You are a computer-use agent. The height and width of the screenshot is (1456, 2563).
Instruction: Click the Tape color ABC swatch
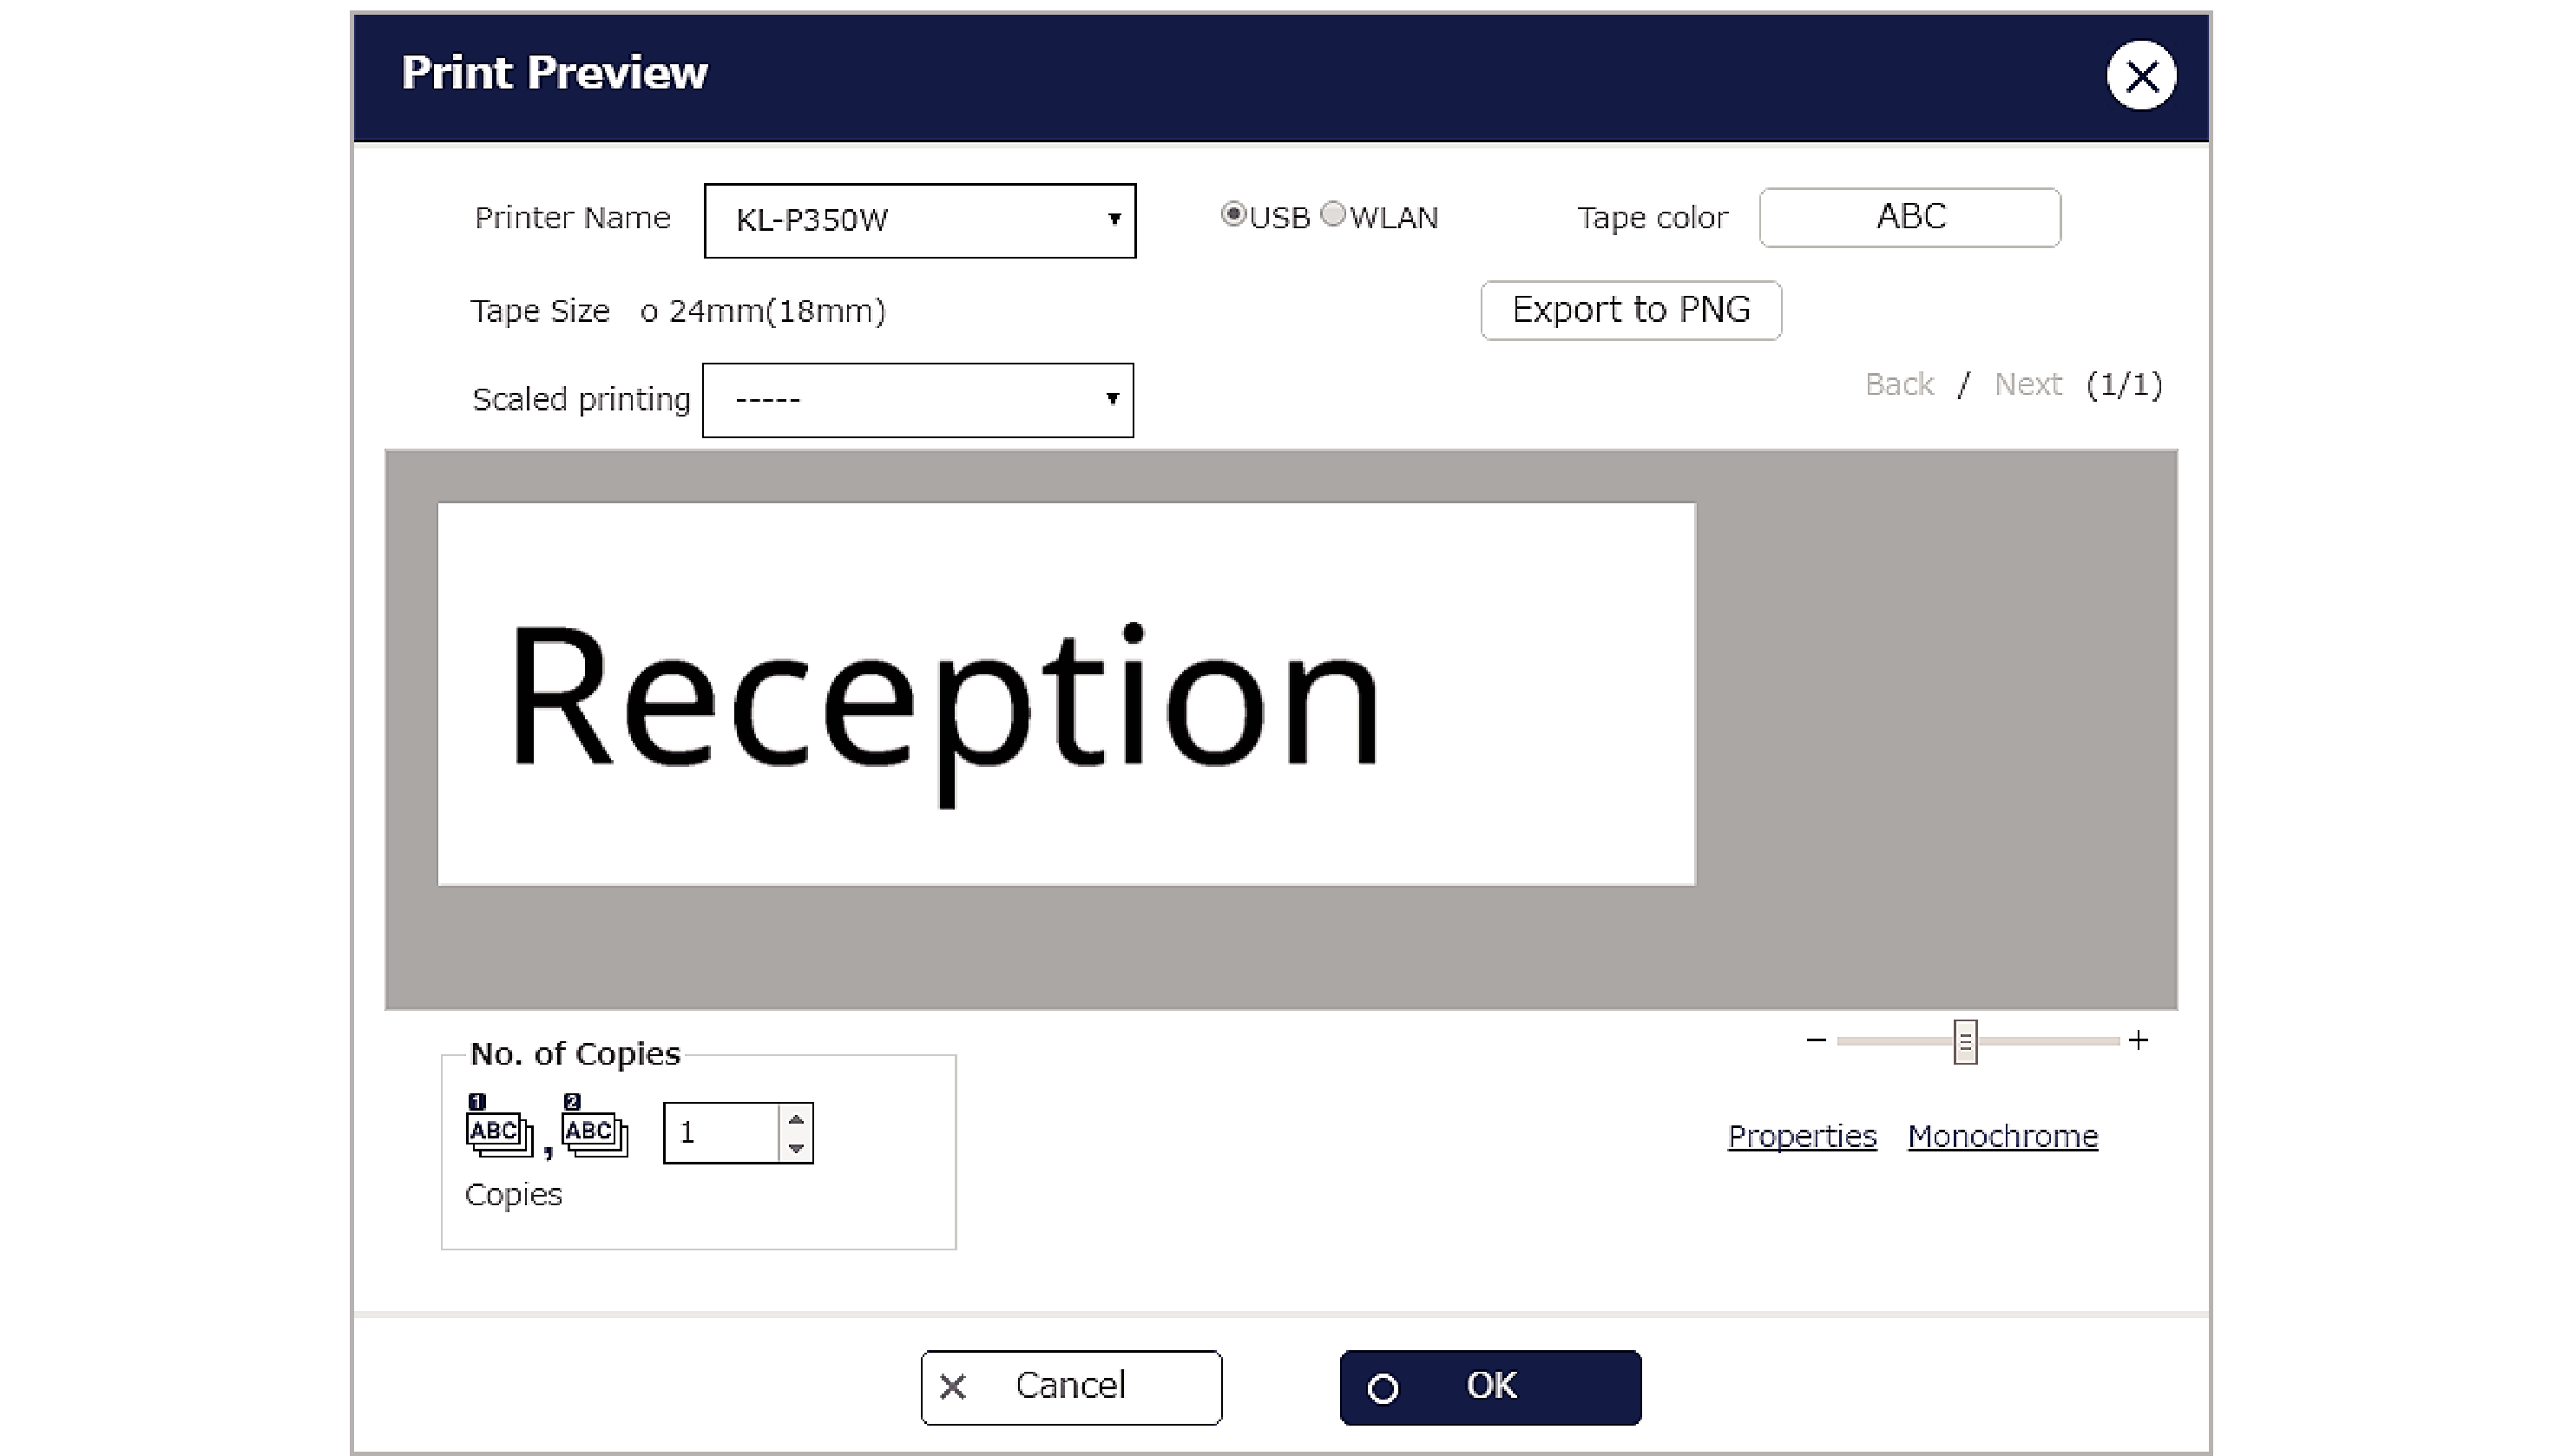1910,217
